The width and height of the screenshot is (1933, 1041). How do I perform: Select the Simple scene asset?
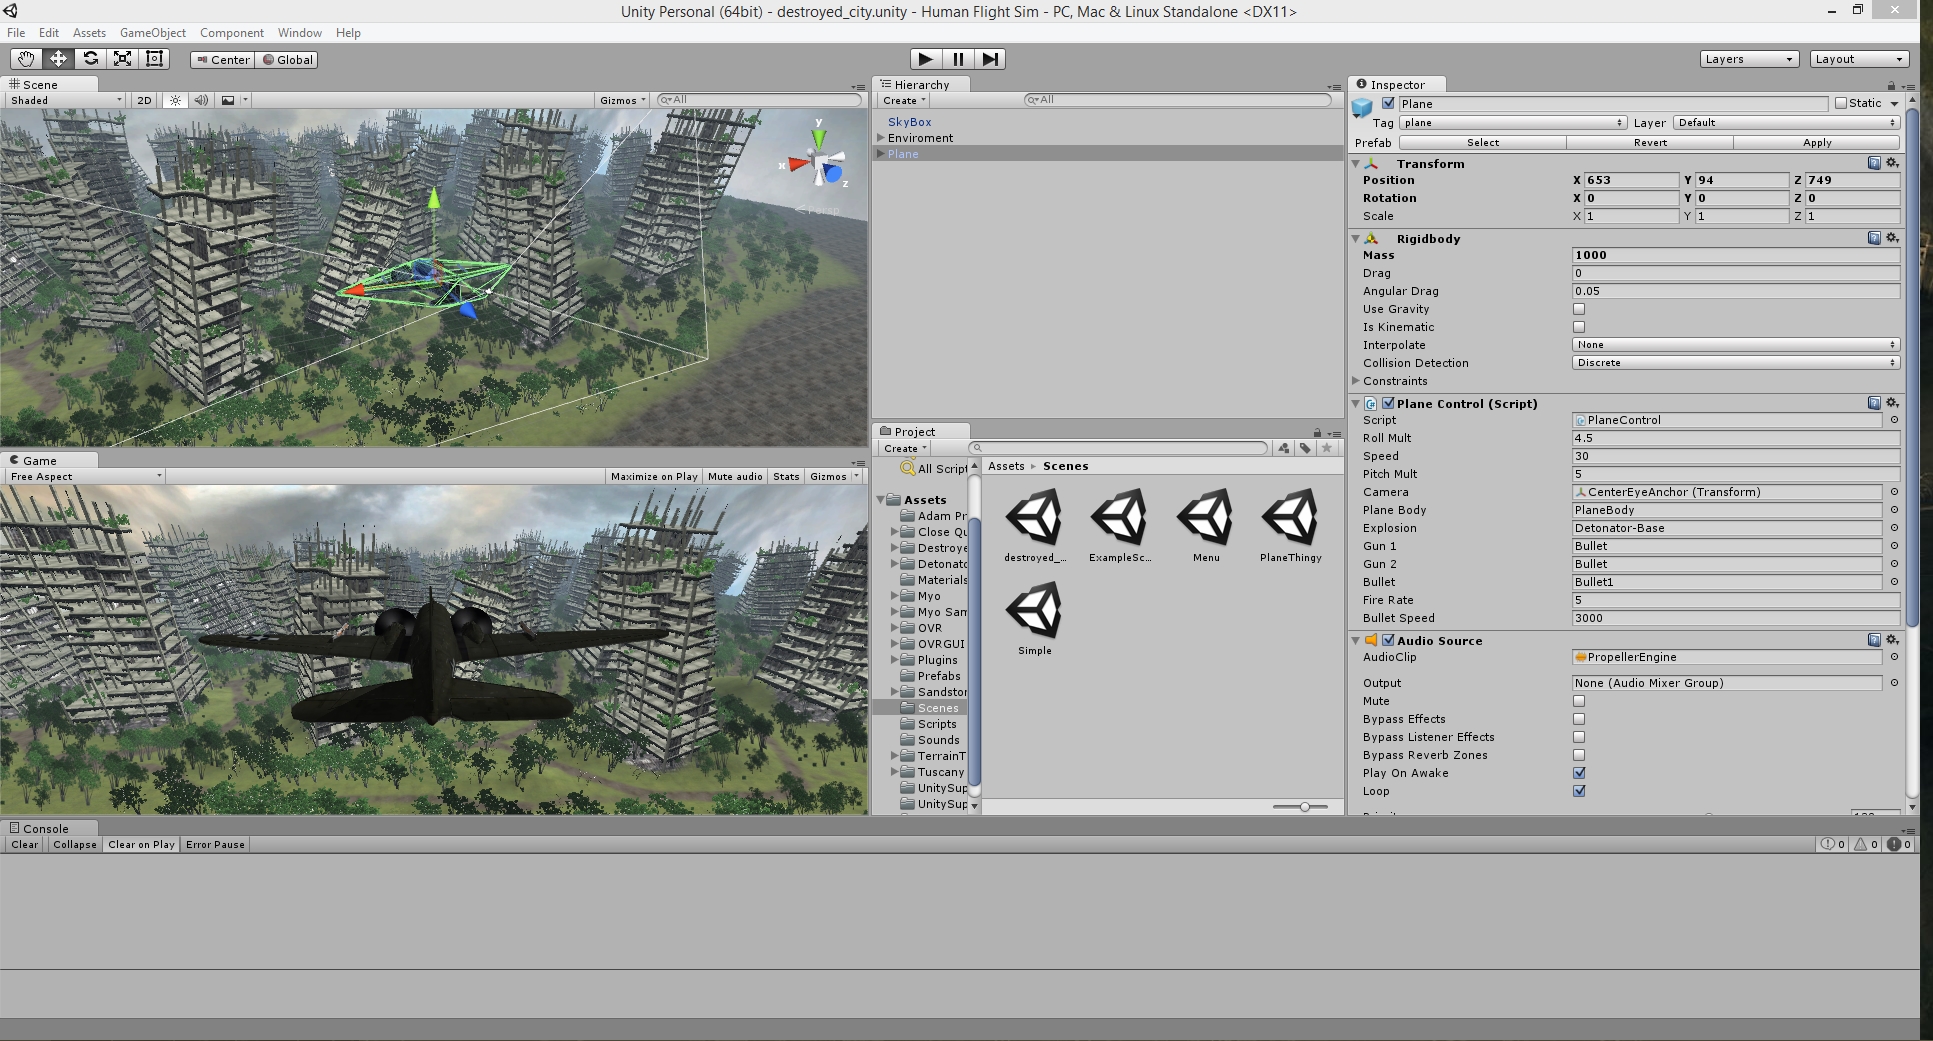click(1035, 619)
